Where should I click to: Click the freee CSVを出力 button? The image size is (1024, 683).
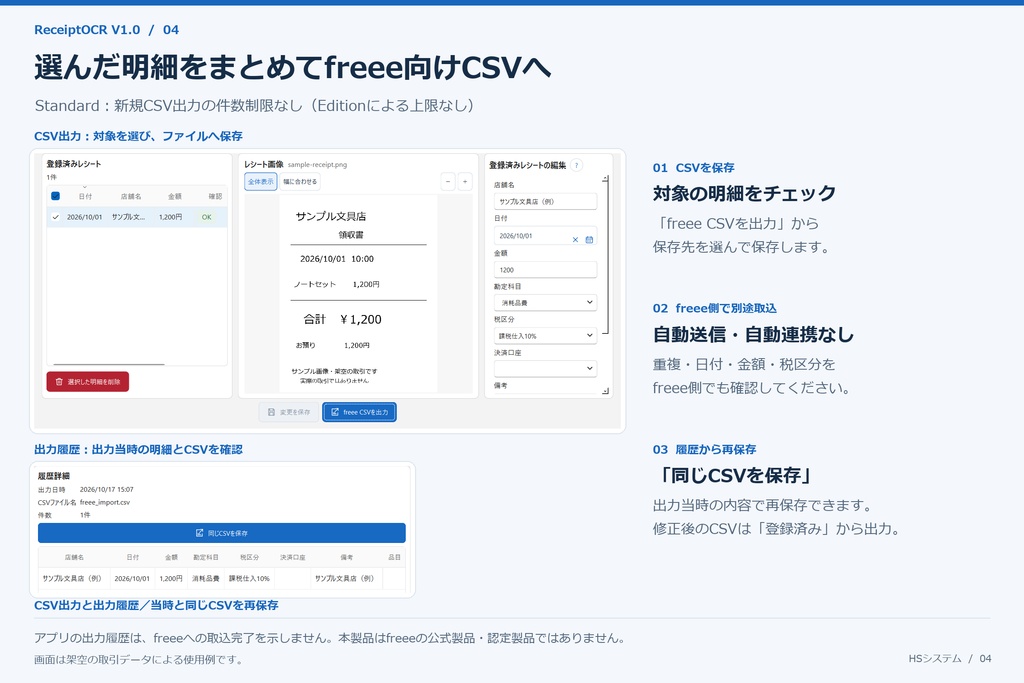tap(359, 412)
